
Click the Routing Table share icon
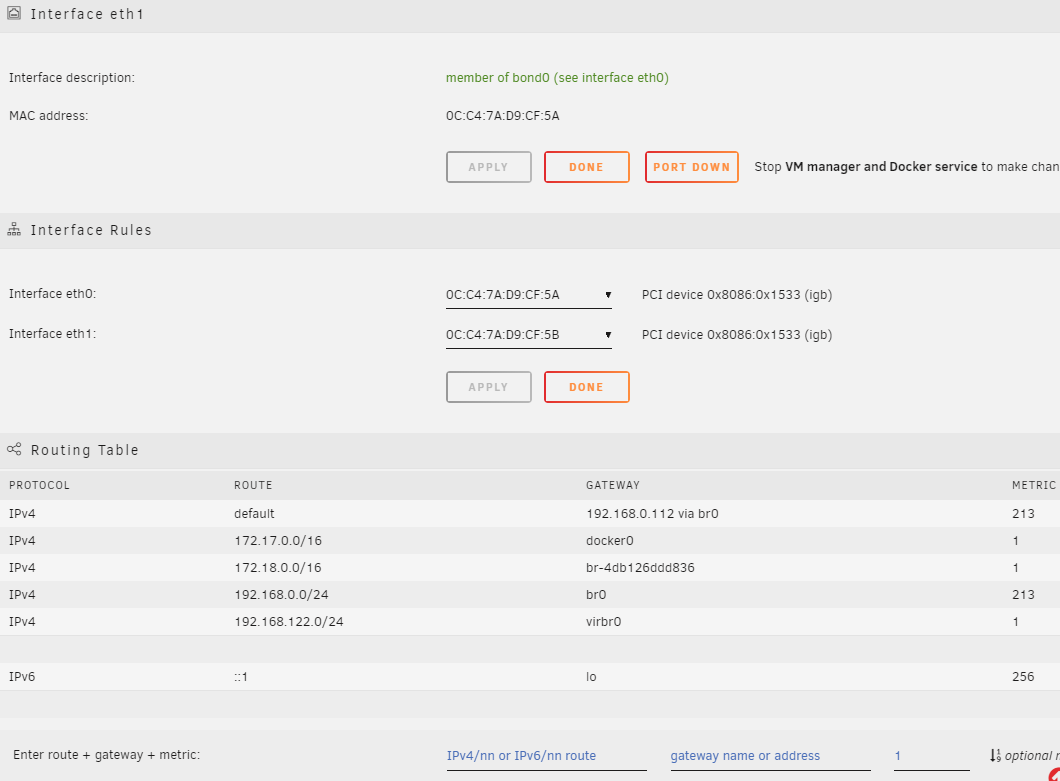[x=14, y=449]
